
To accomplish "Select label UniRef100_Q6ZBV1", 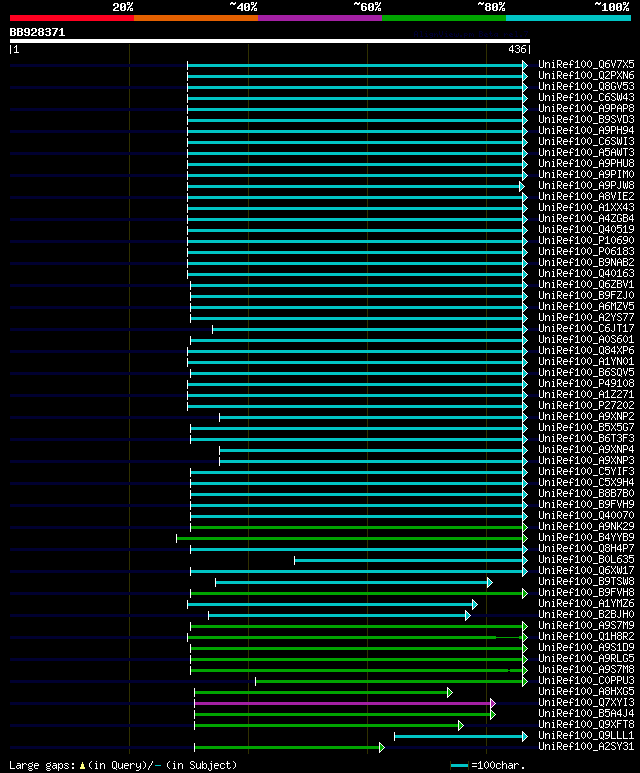I will 586,285.
